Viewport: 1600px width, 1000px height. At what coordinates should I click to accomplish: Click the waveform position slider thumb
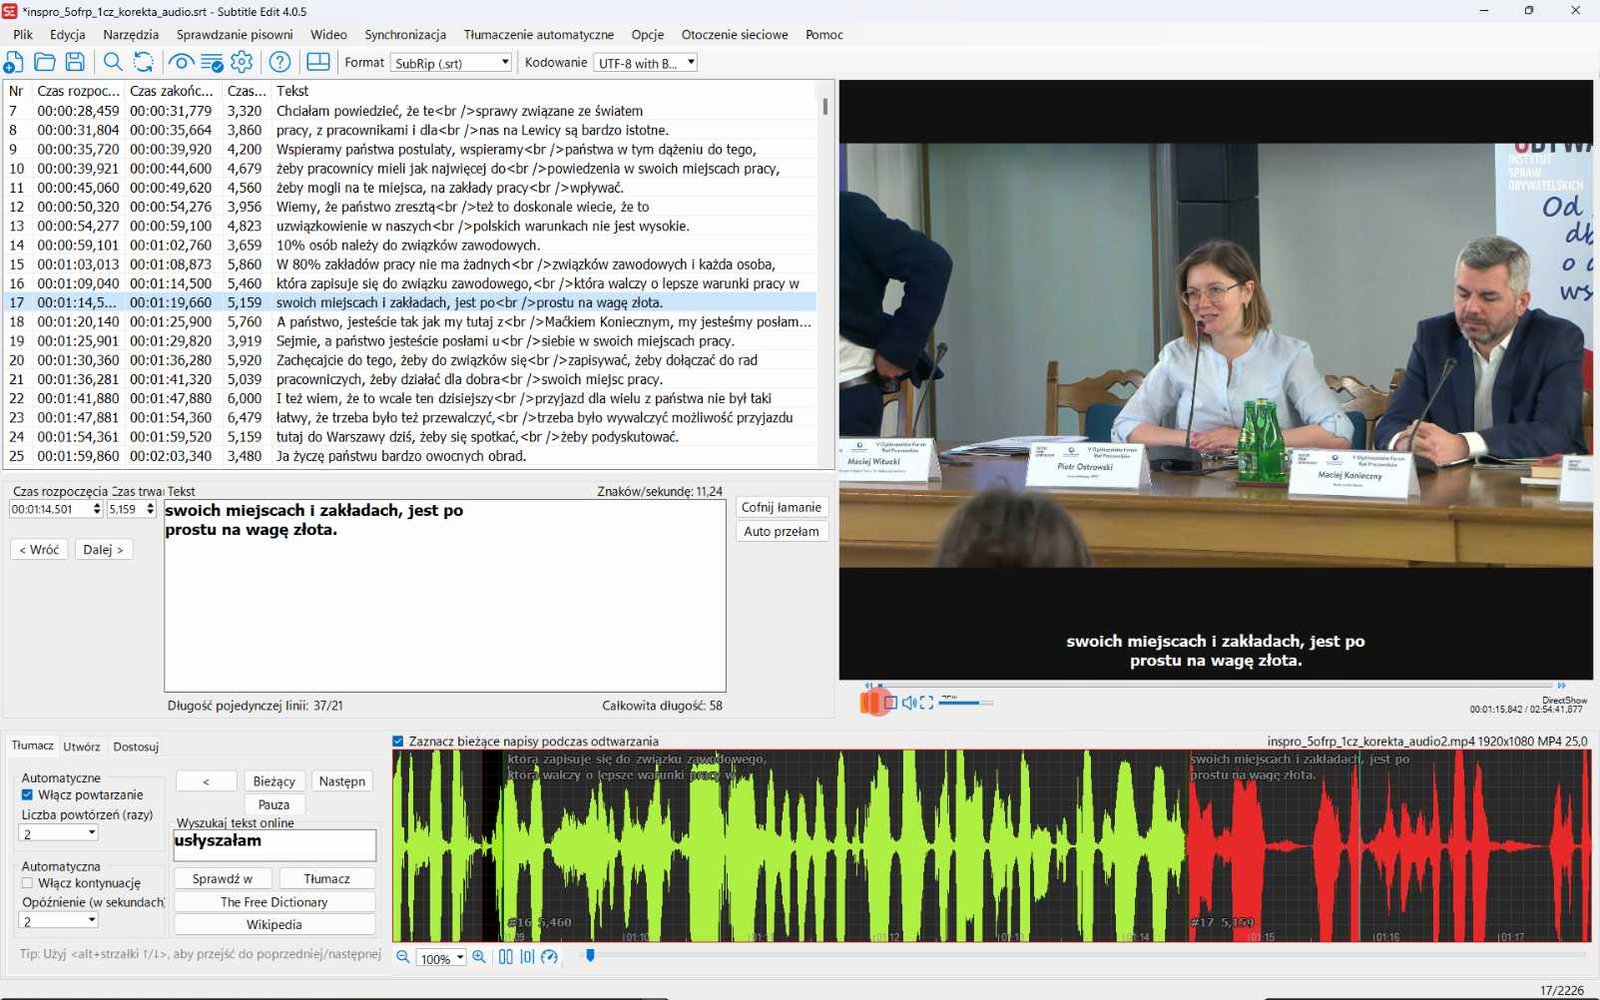(590, 956)
